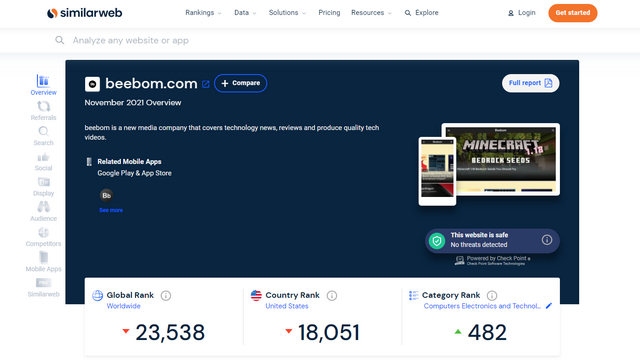
Task: Edit category with the pencil icon
Action: pos(549,306)
